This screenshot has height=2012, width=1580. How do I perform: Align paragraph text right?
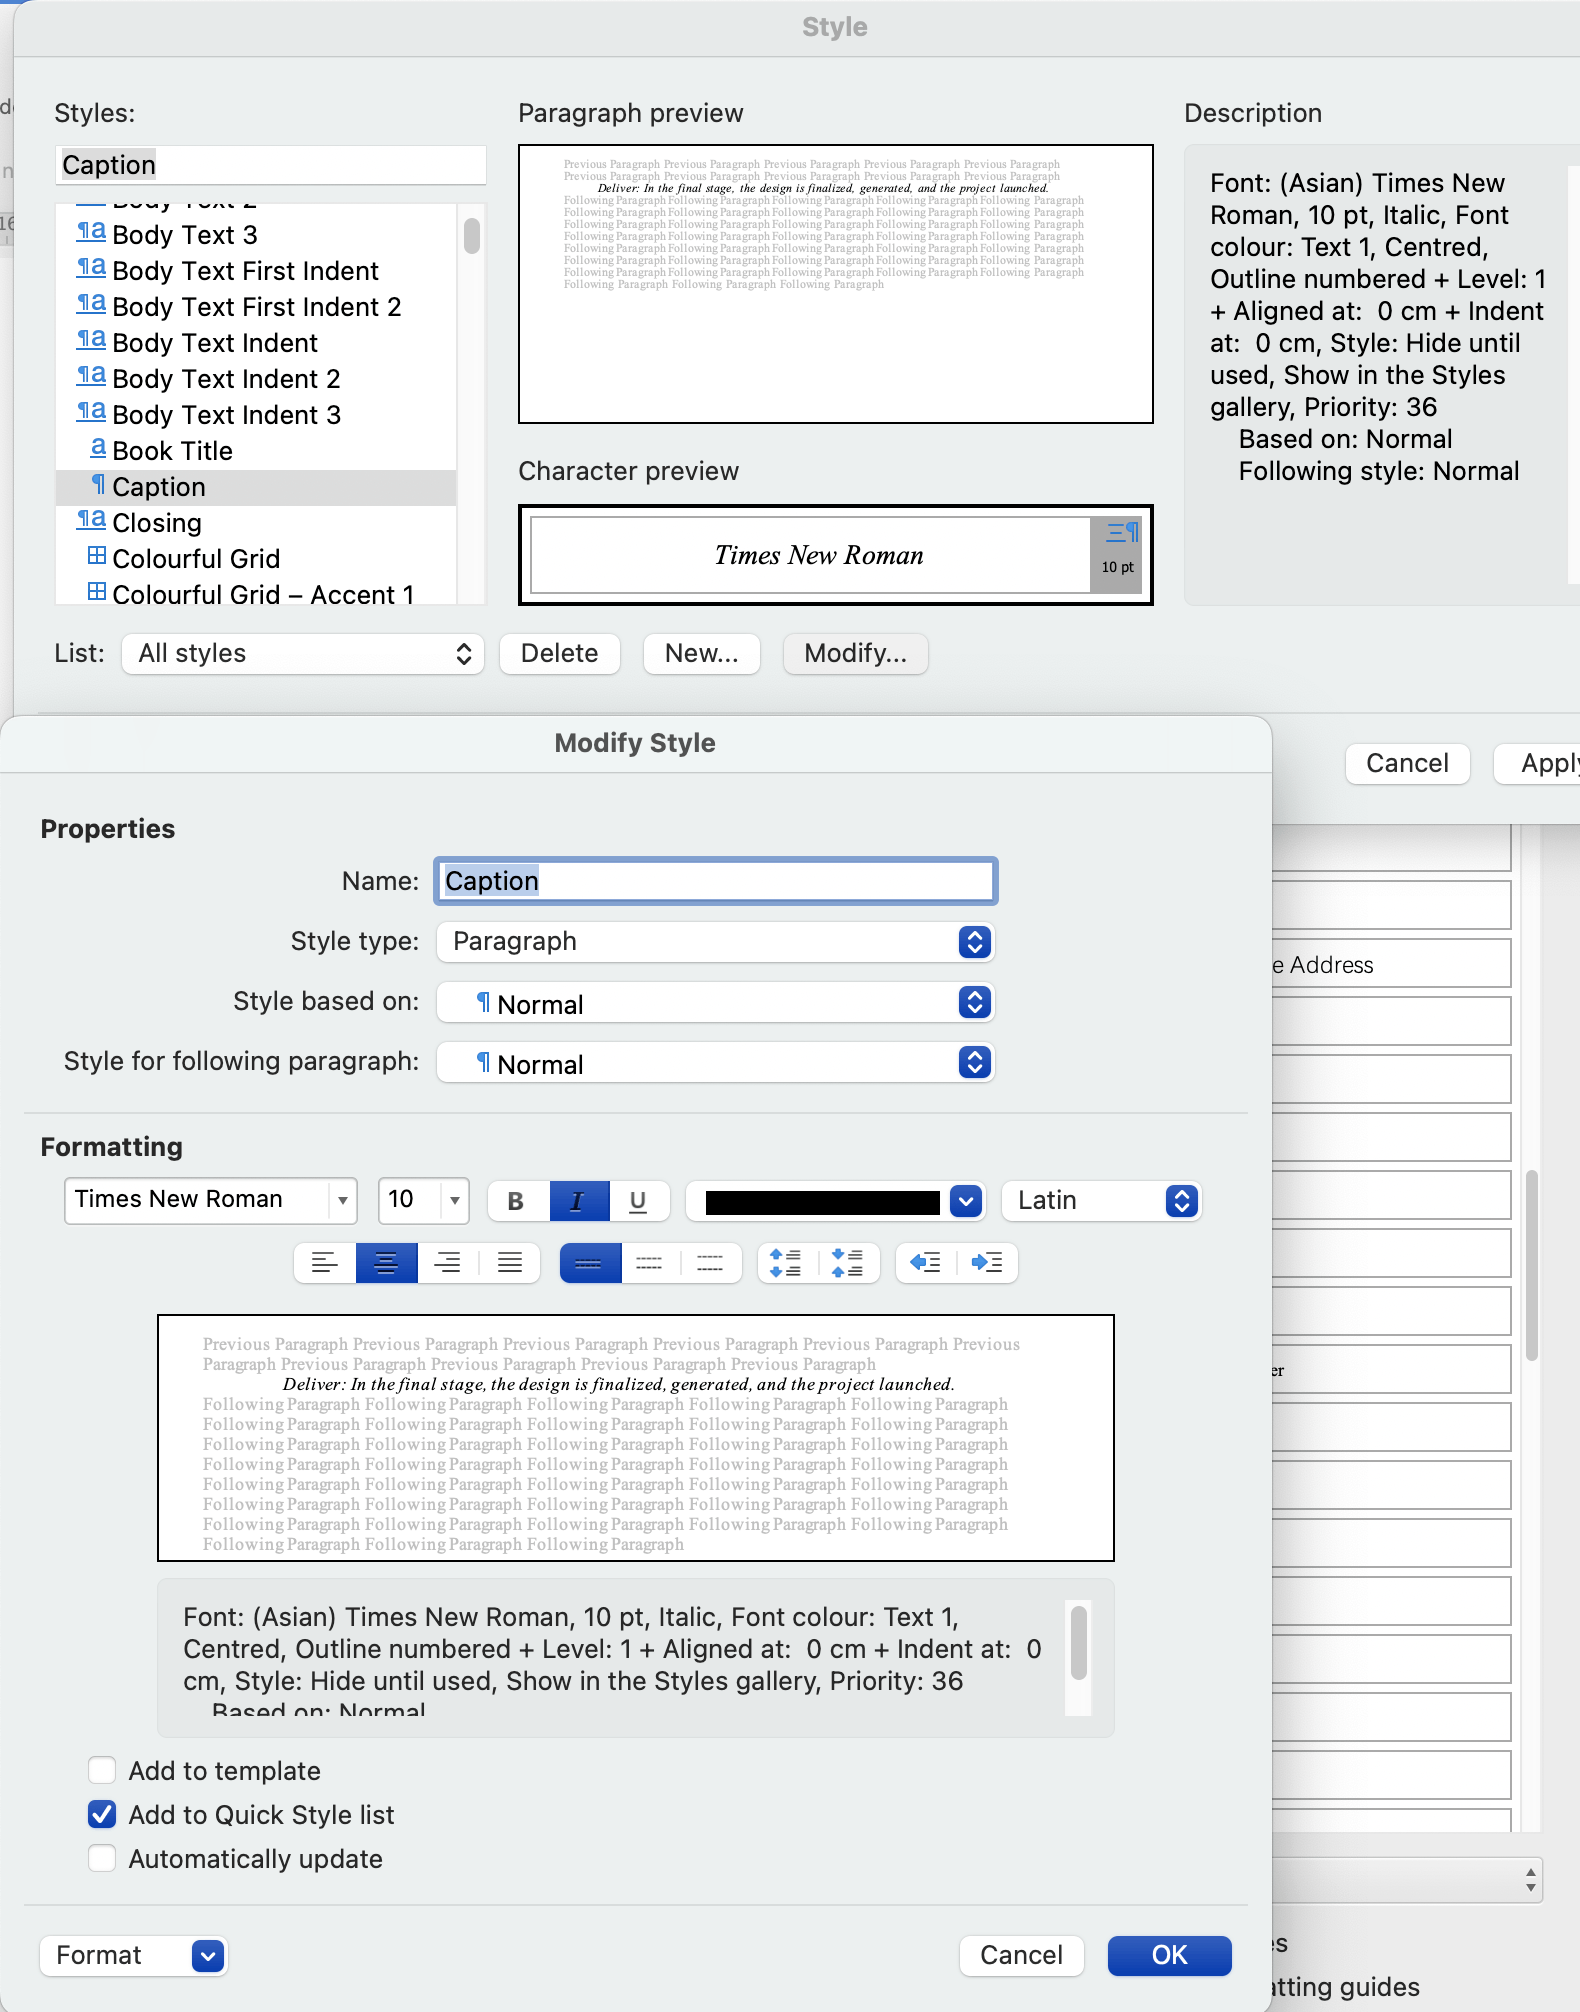click(448, 1263)
